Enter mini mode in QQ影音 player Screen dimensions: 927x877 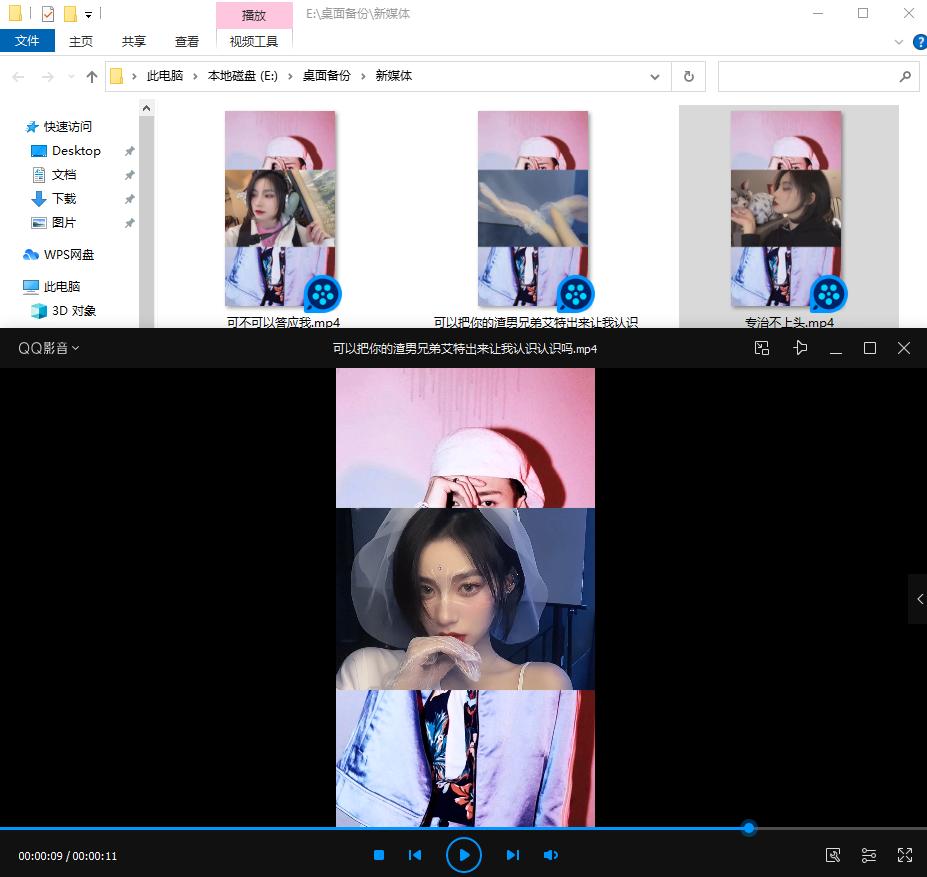[761, 347]
